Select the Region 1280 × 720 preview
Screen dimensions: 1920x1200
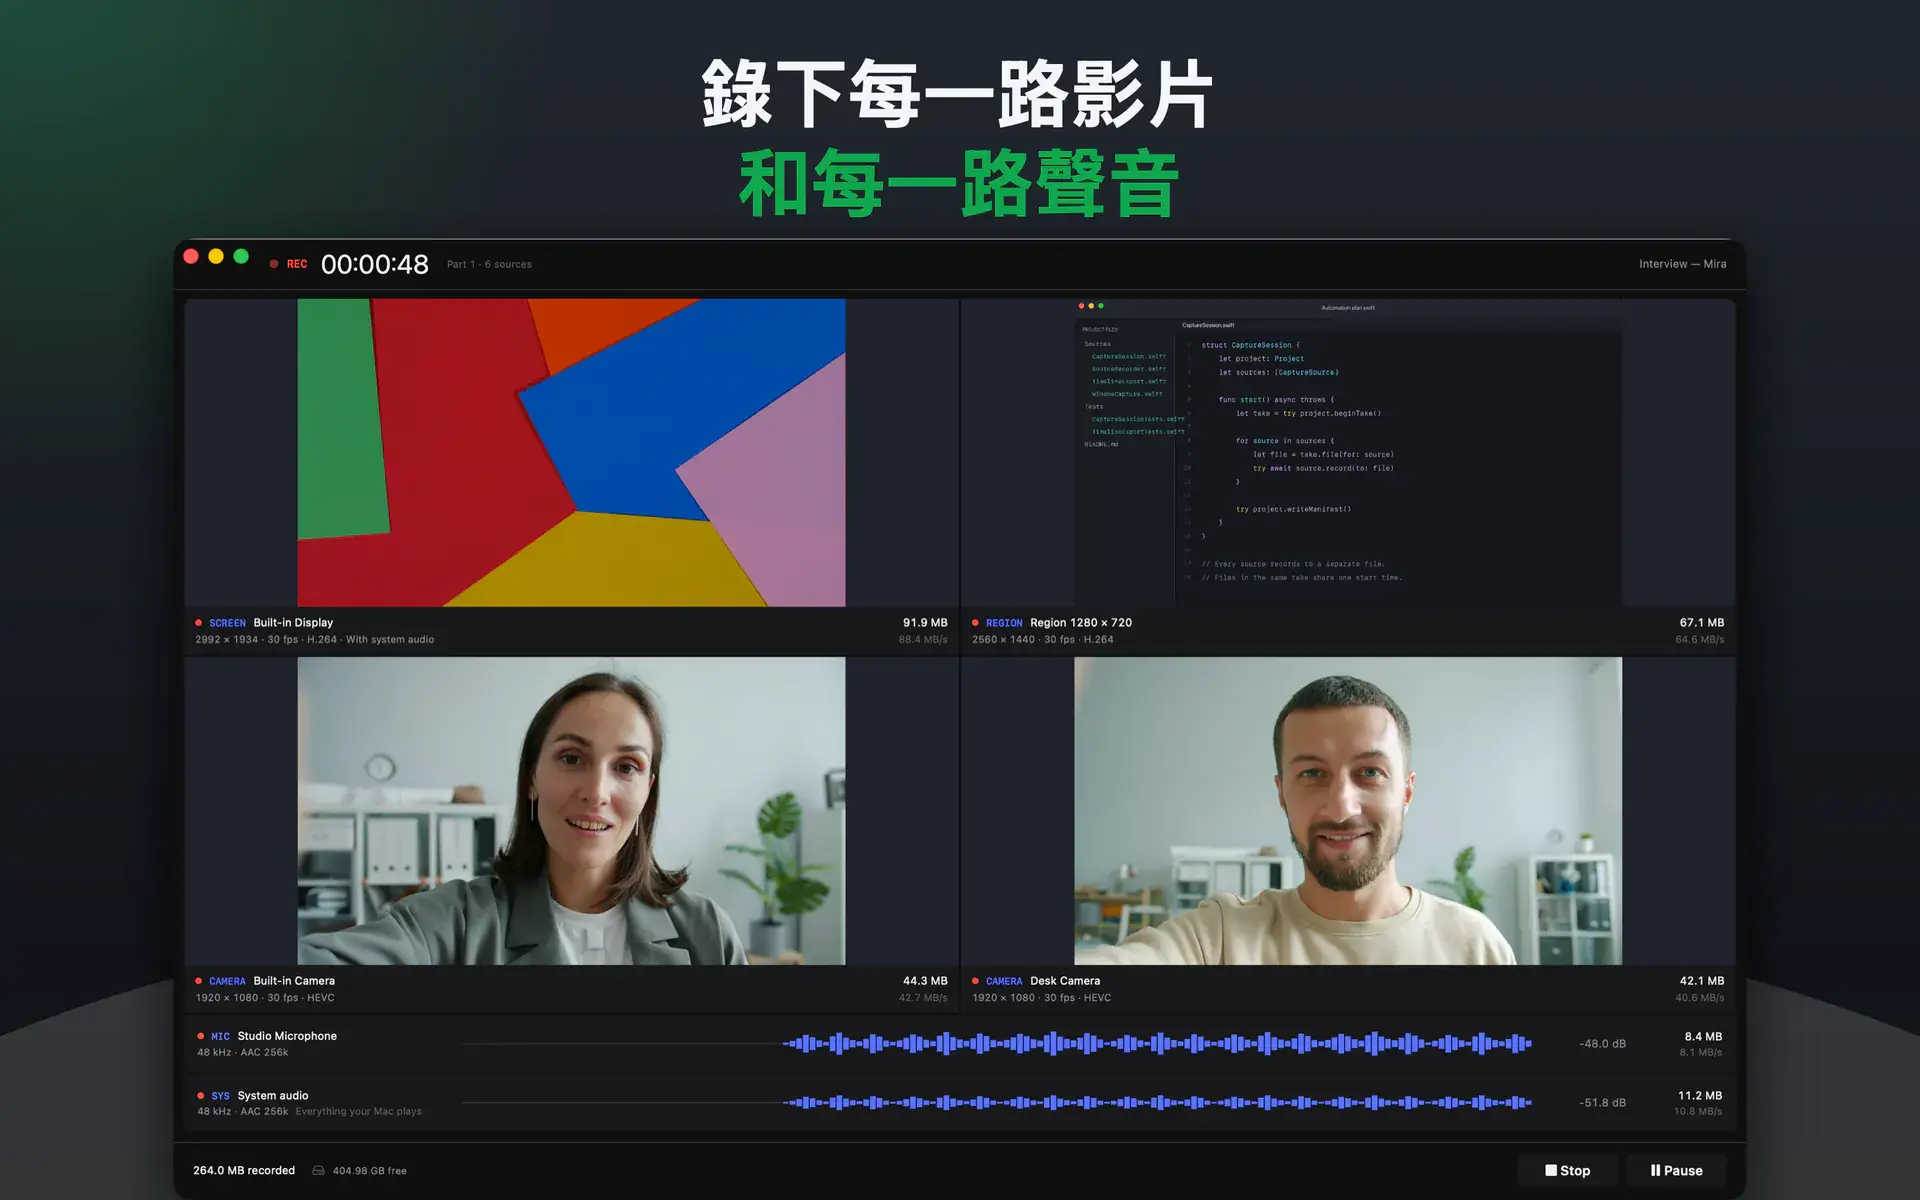coord(1348,452)
